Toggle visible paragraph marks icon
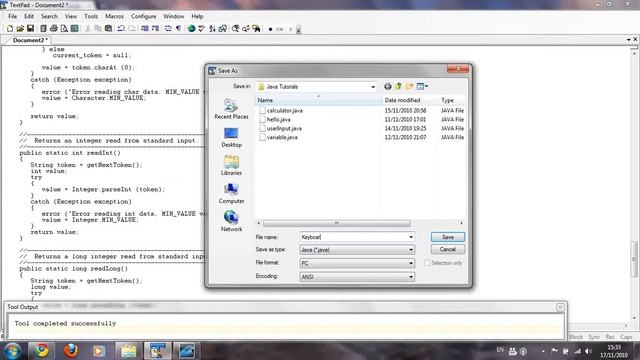This screenshot has height=360, width=640. point(178,29)
